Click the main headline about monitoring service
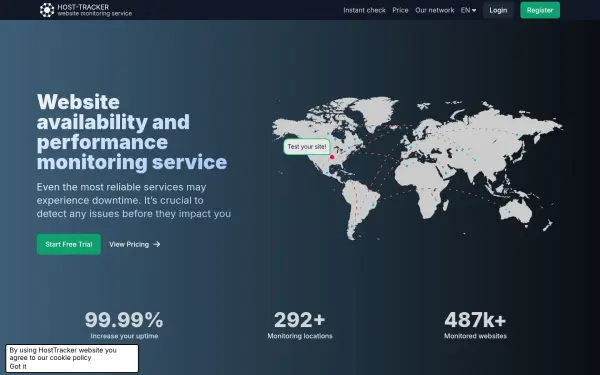The width and height of the screenshot is (600, 375). point(132,132)
